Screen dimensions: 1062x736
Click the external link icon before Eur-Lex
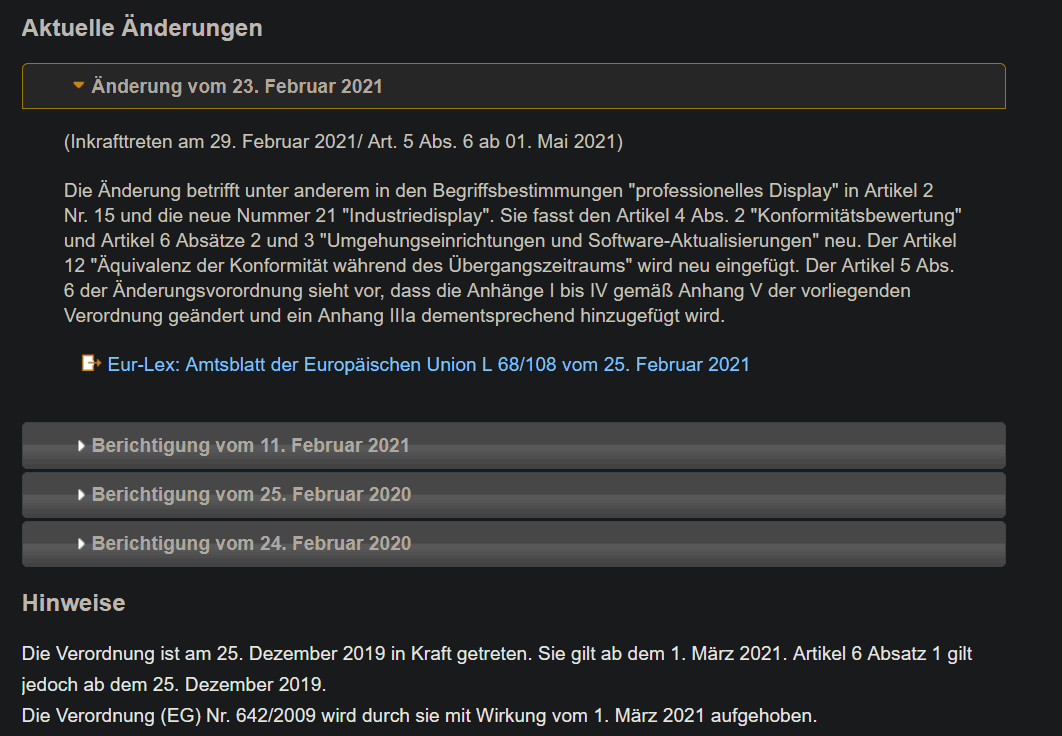(x=91, y=364)
